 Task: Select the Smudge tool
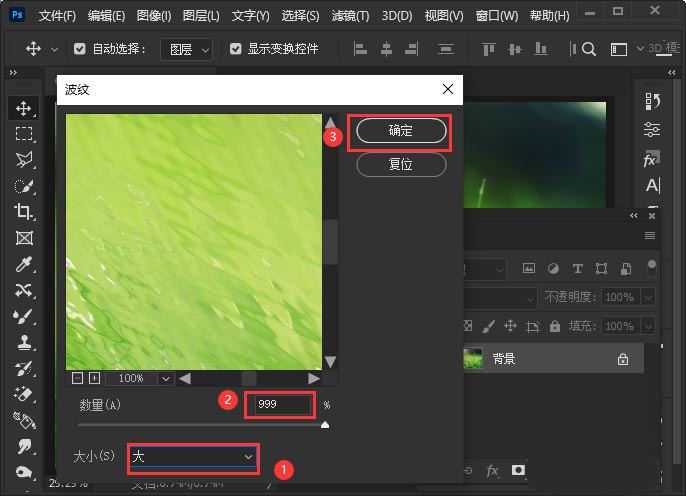[24, 447]
